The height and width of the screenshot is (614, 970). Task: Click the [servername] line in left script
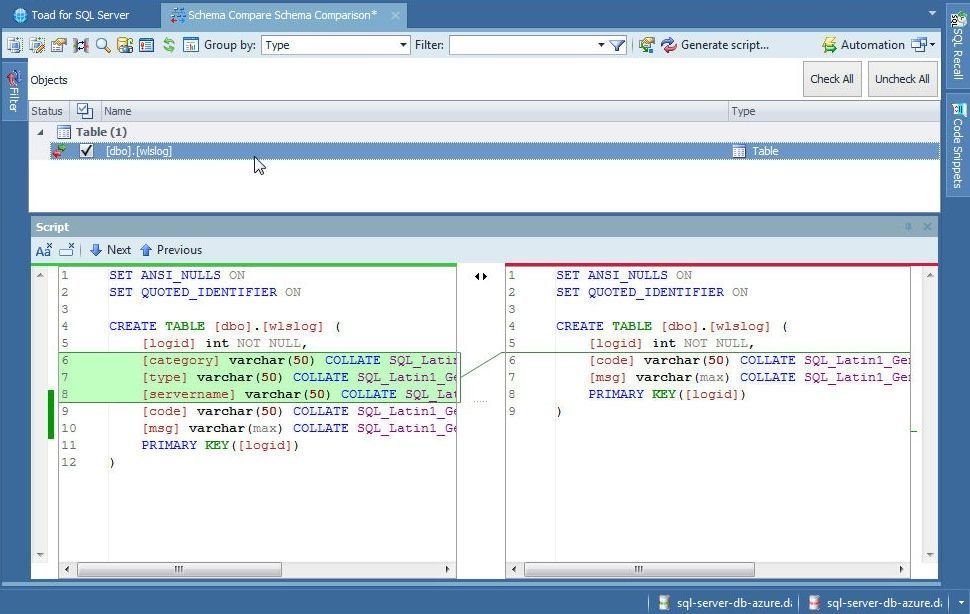point(258,394)
